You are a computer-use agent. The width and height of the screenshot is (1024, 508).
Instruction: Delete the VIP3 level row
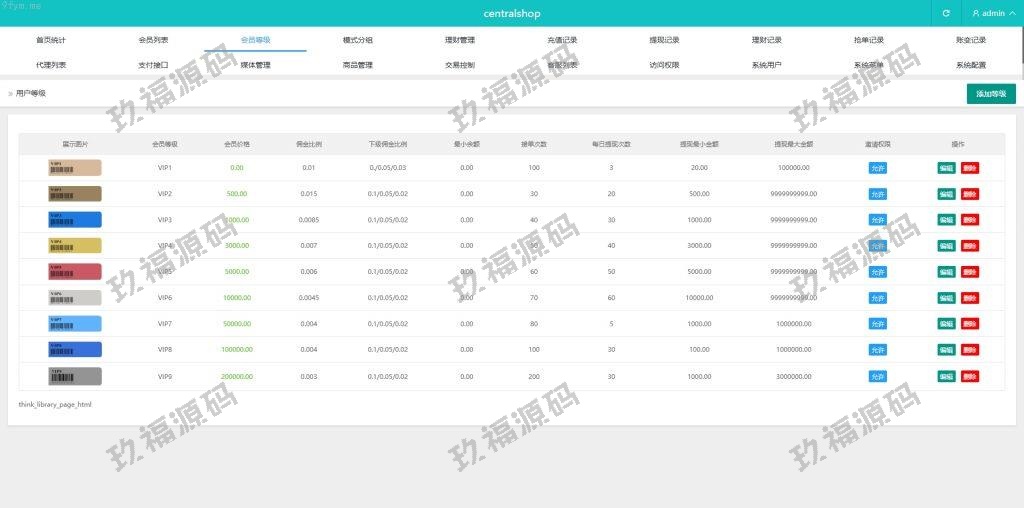(x=969, y=220)
